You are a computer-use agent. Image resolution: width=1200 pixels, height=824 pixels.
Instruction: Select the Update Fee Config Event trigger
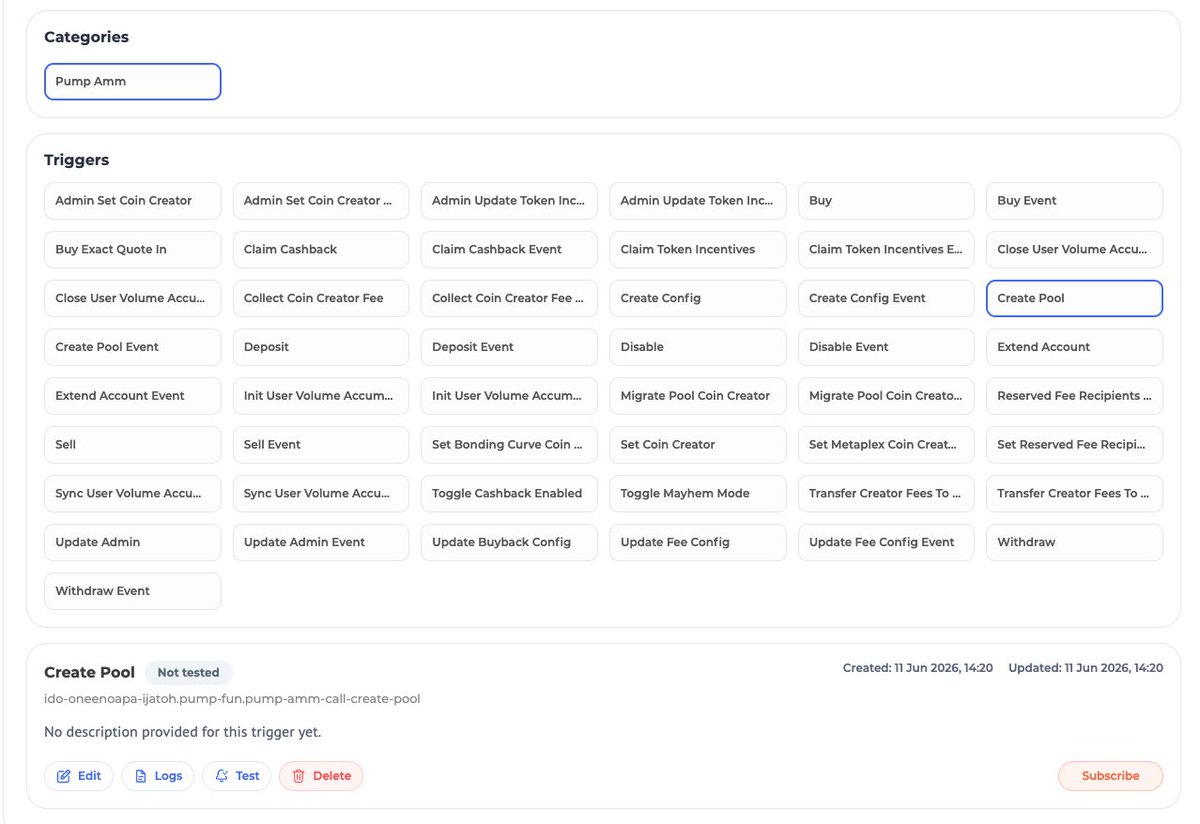coord(886,542)
